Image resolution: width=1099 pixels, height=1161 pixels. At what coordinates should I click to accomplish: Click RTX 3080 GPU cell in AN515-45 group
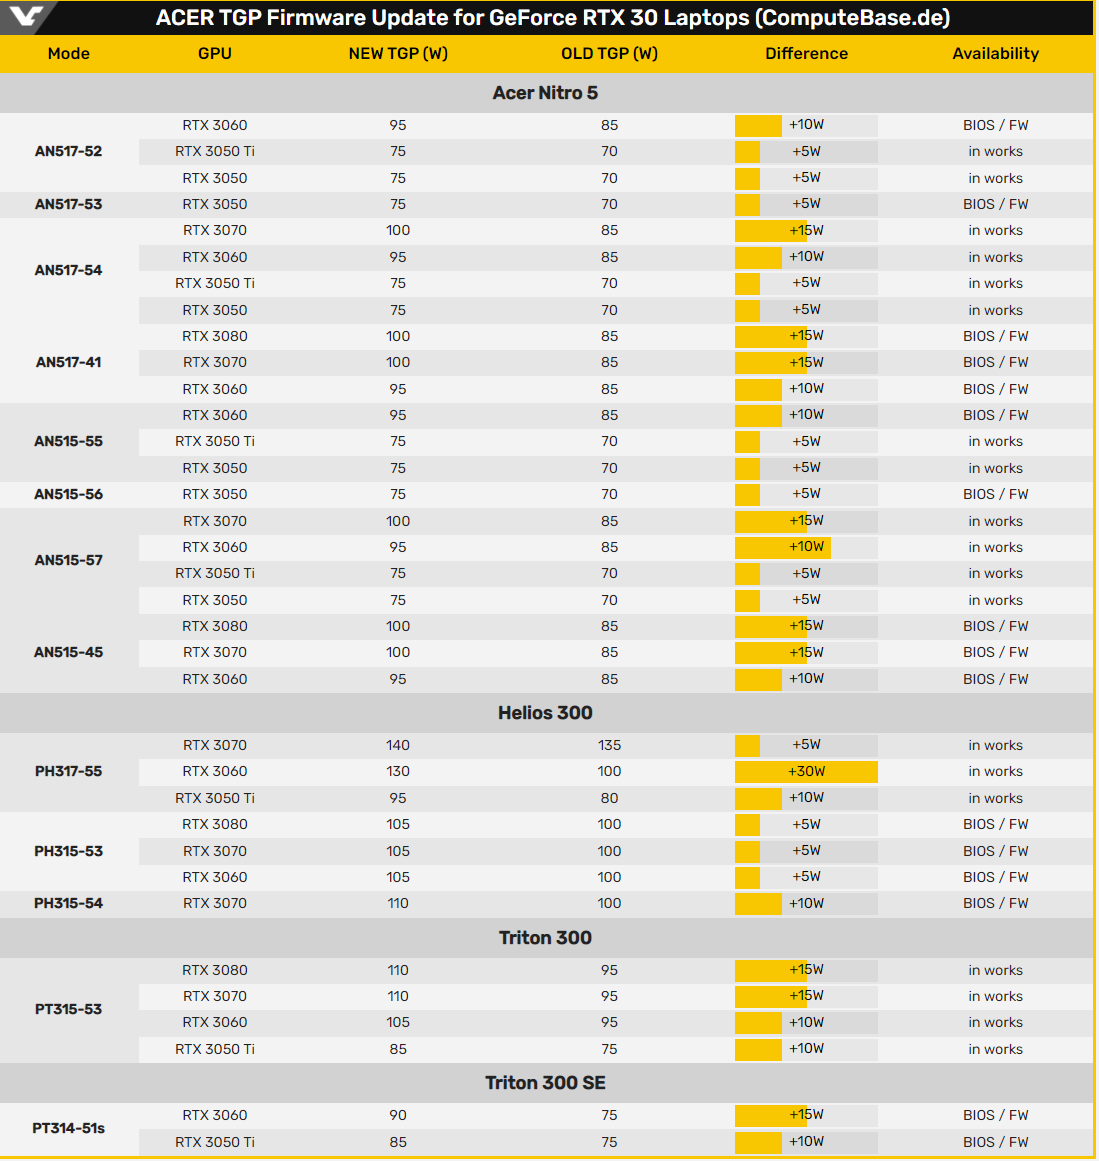[215, 626]
